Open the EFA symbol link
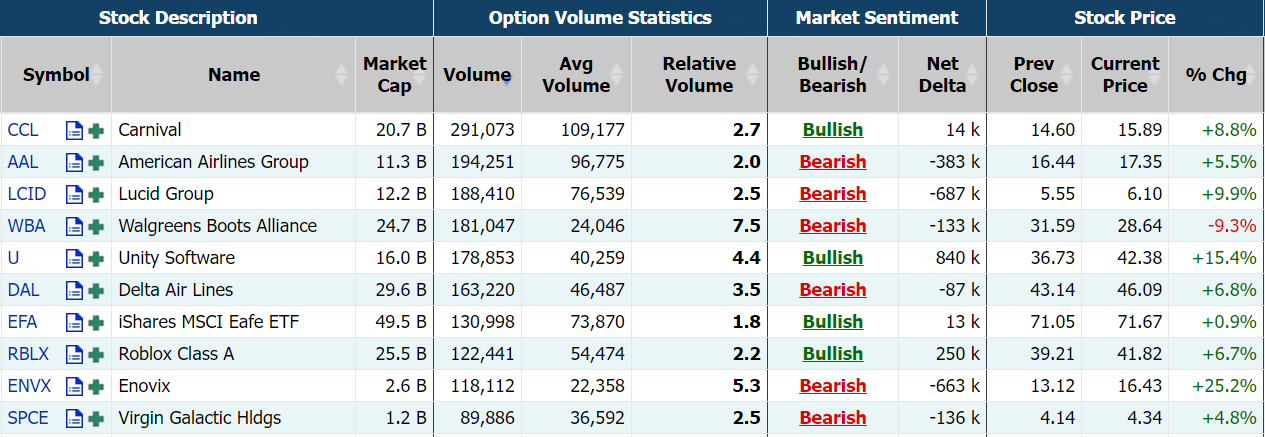This screenshot has height=437, width=1265. click(22, 322)
